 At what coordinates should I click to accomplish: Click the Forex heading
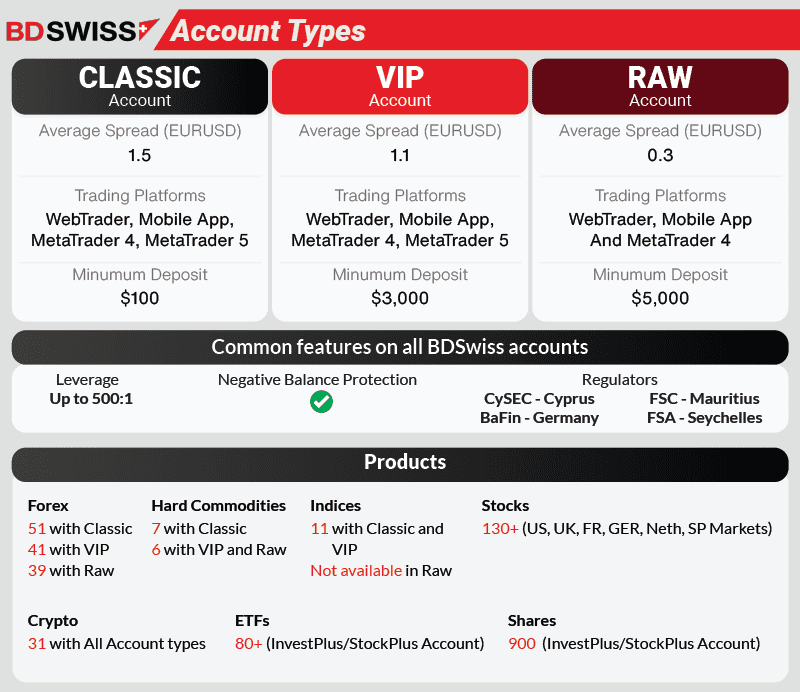pos(48,506)
